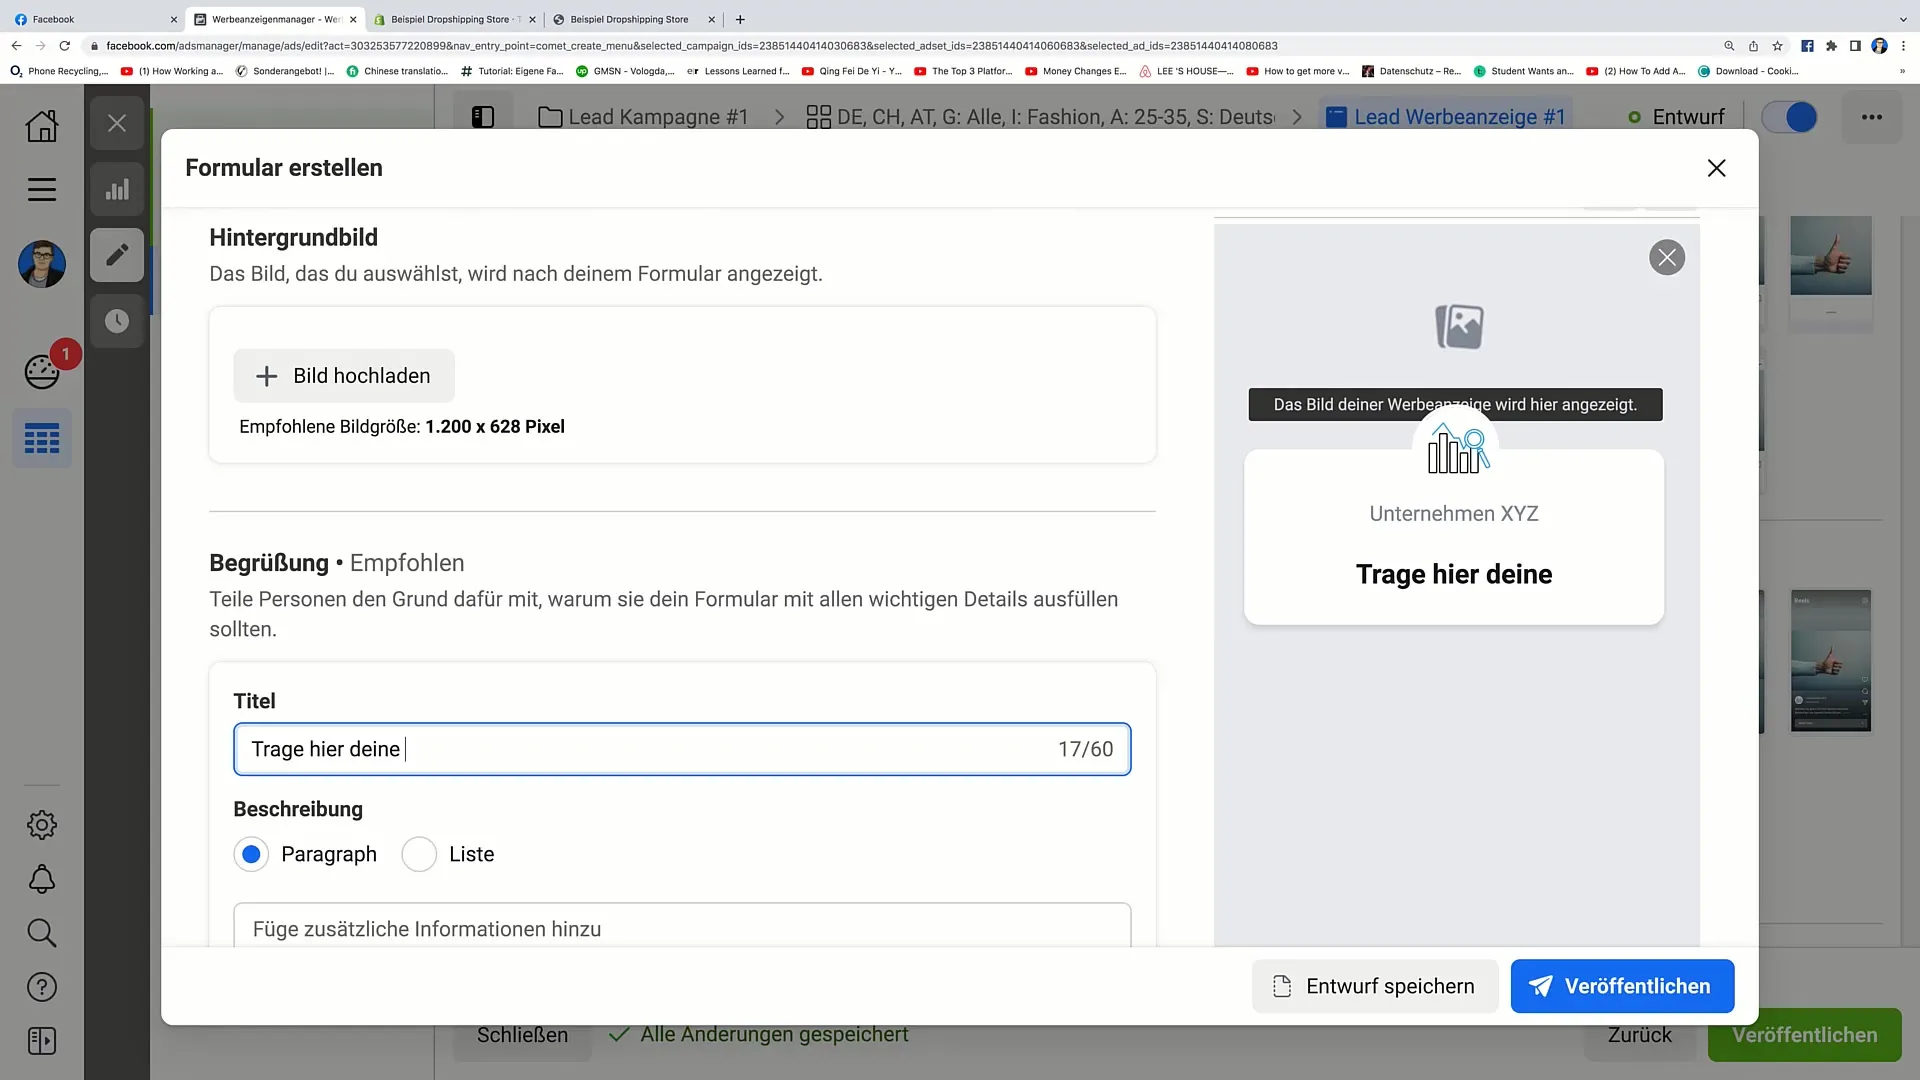Show more bookmarks with the overflow chevron
The height and width of the screenshot is (1080, 1920).
click(x=1902, y=71)
